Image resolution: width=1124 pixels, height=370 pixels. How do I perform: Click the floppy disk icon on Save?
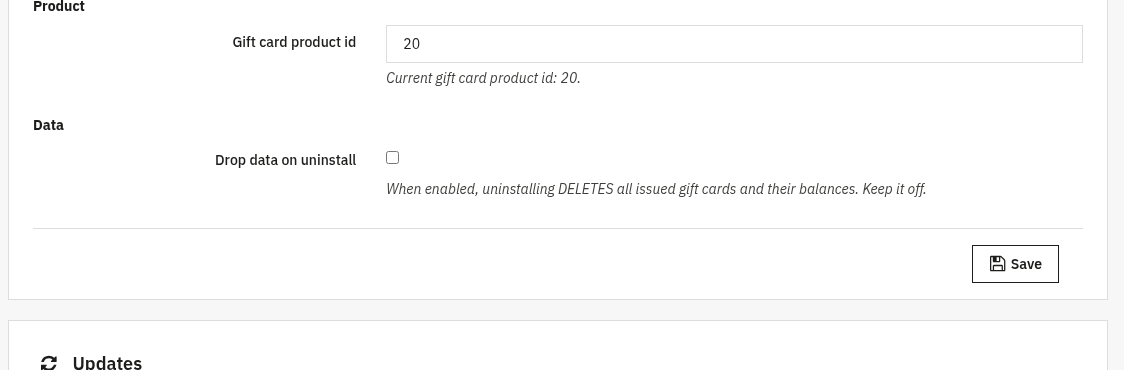tap(997, 264)
